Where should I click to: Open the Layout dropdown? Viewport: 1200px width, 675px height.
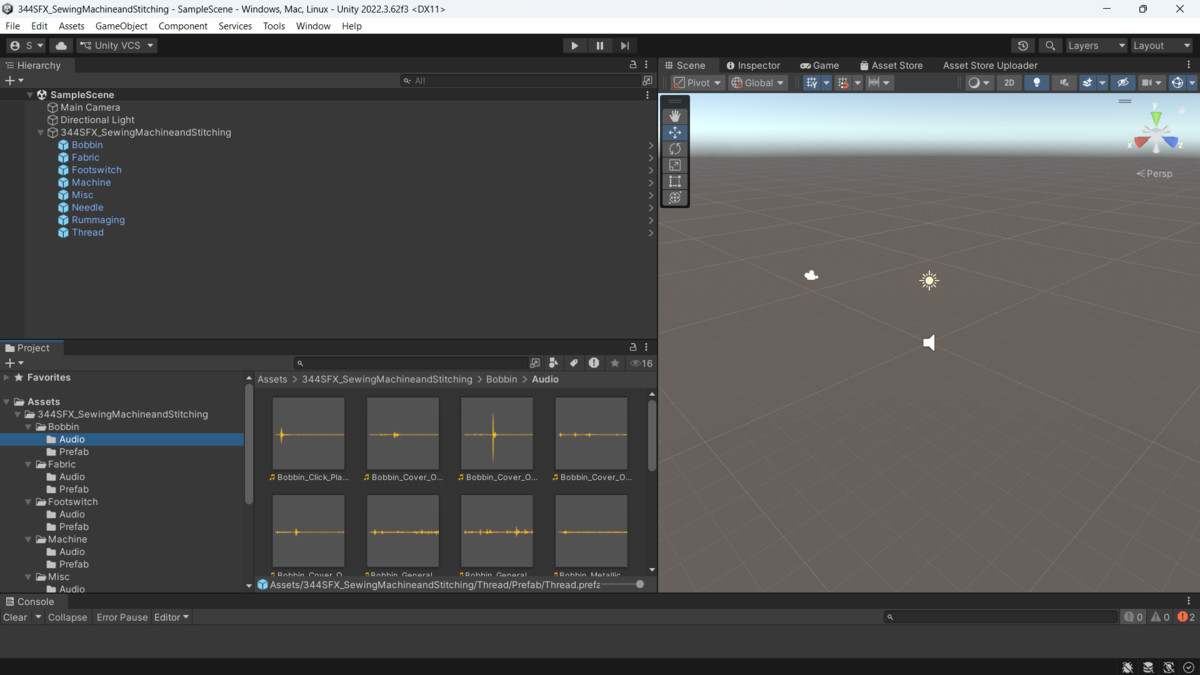tap(1161, 45)
